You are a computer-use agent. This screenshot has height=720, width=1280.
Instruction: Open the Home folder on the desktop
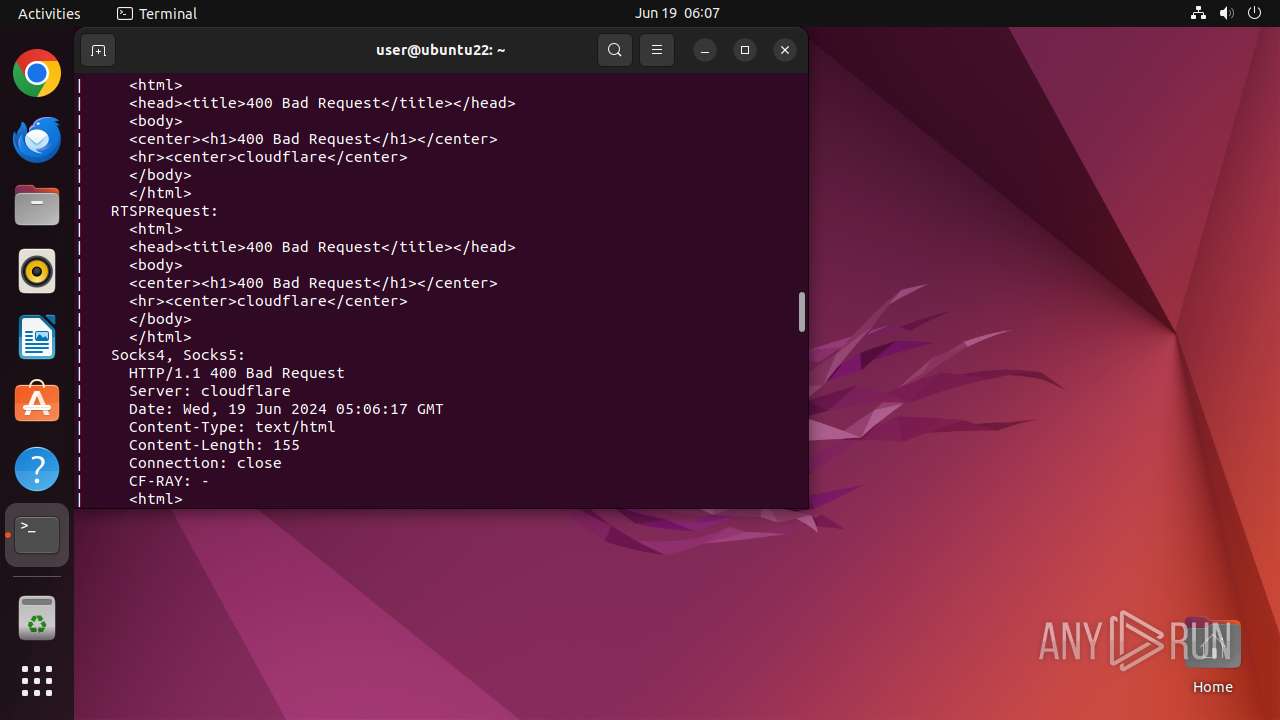pos(1212,655)
